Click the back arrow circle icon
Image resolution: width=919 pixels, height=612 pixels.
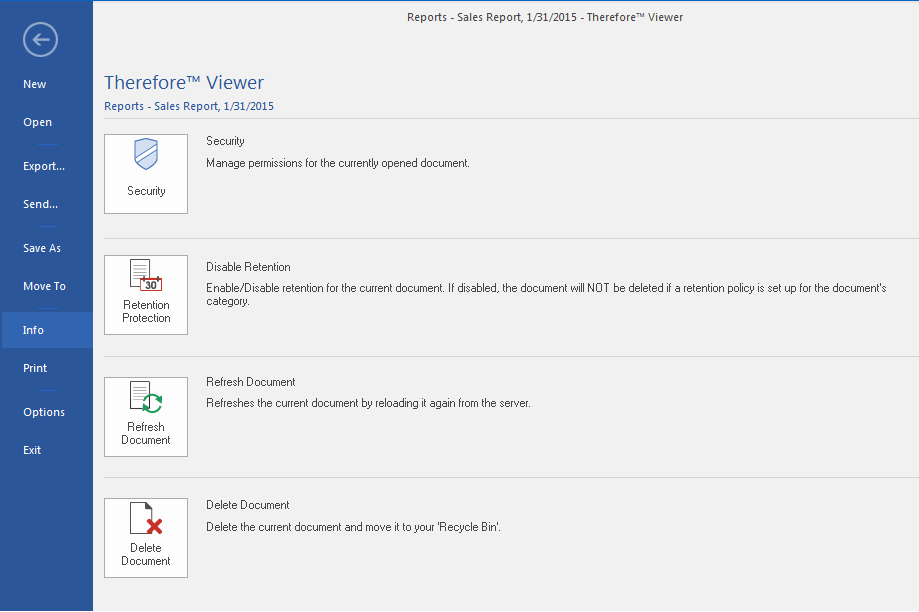[x=40, y=40]
